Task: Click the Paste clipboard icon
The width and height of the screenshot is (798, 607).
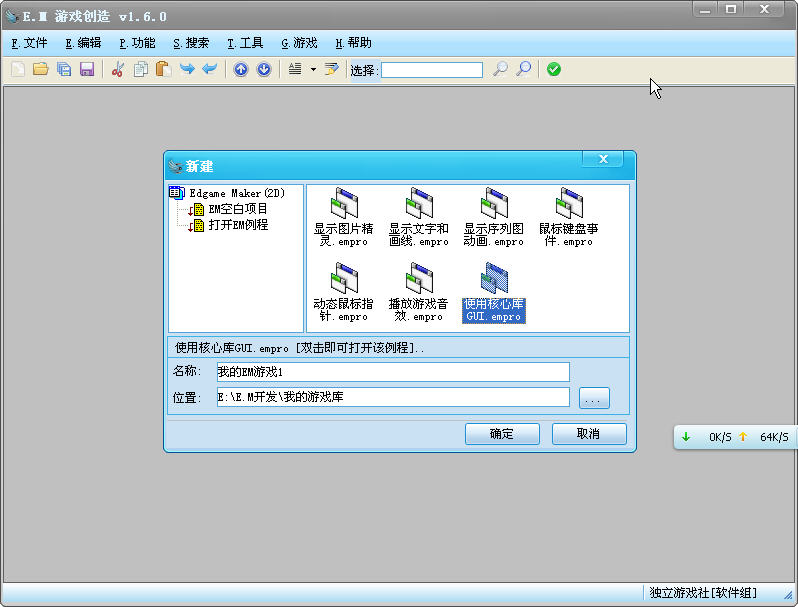Action: [163, 69]
